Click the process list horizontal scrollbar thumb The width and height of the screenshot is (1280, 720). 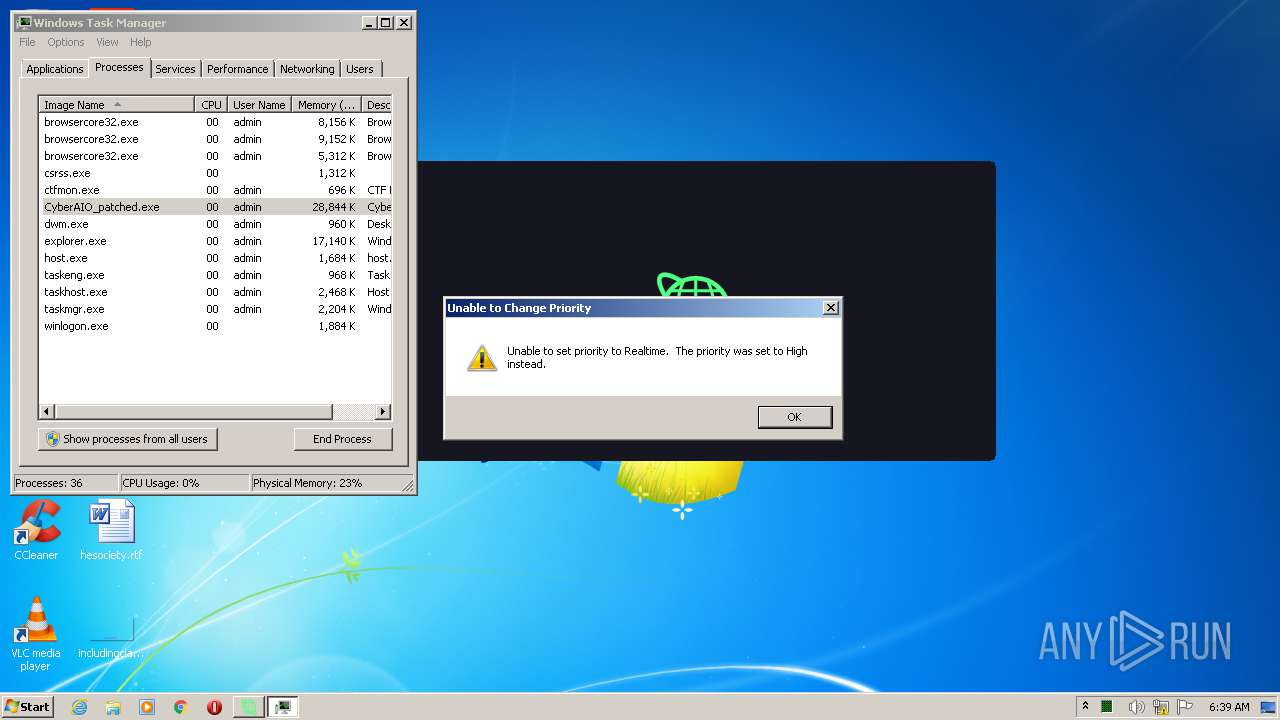point(193,412)
